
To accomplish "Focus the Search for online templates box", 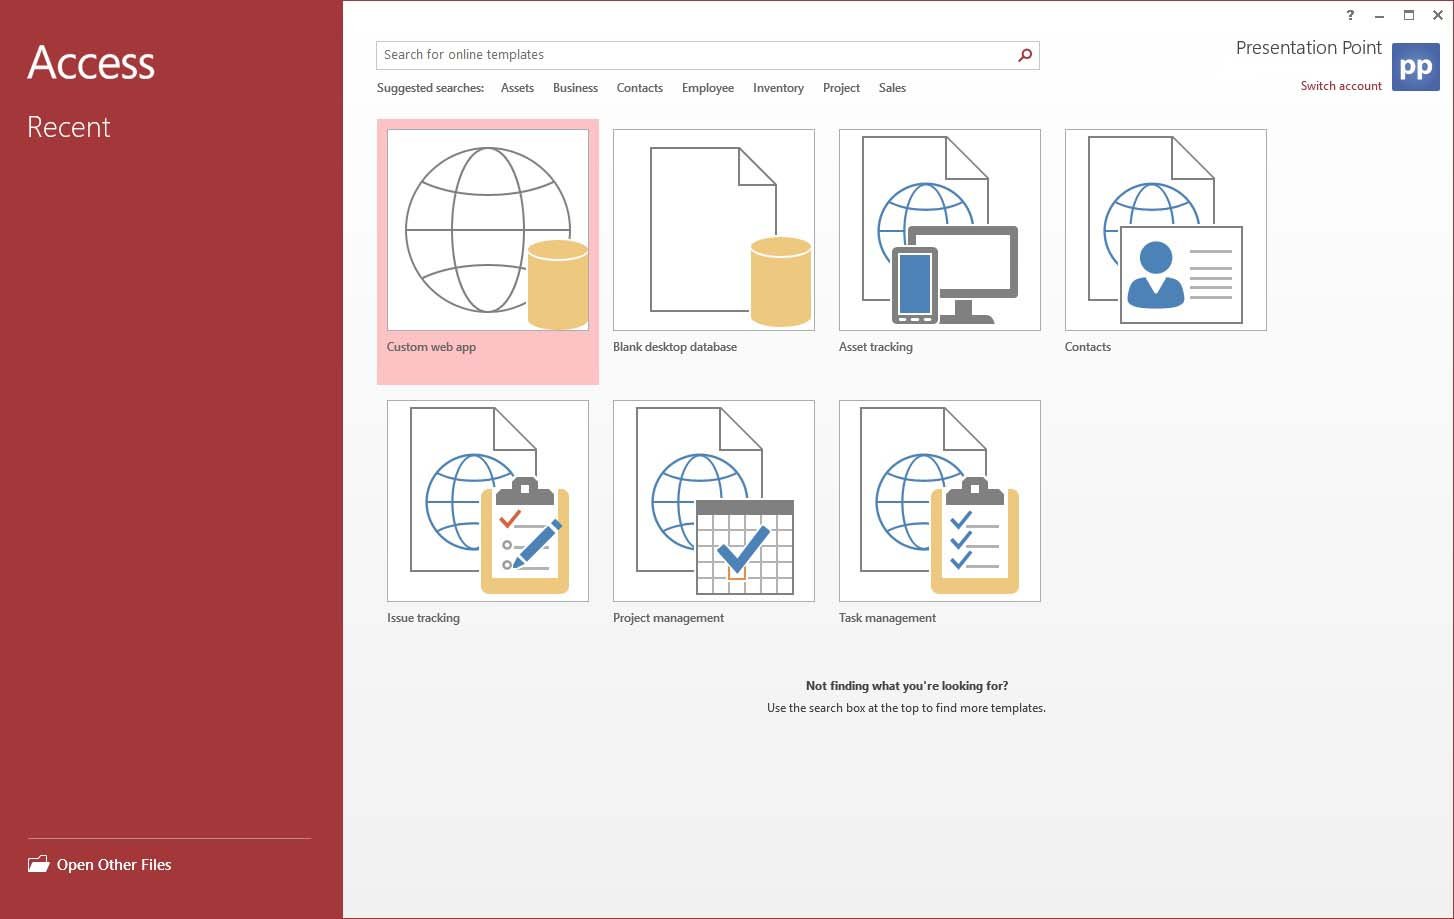I will tap(708, 55).
